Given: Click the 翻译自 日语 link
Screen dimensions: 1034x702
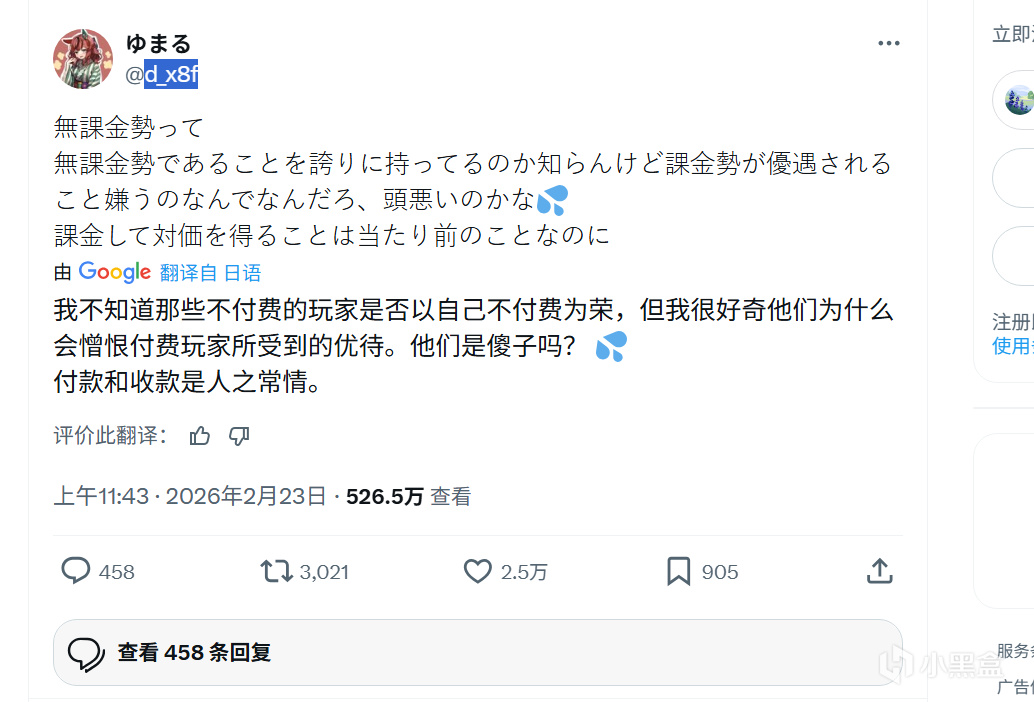Looking at the screenshot, I should [210, 273].
